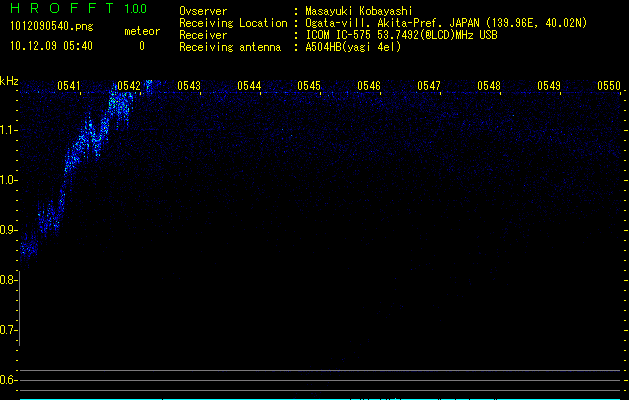The height and width of the screenshot is (400, 629).
Task: Click the Ovserver label
Action: [203, 11]
